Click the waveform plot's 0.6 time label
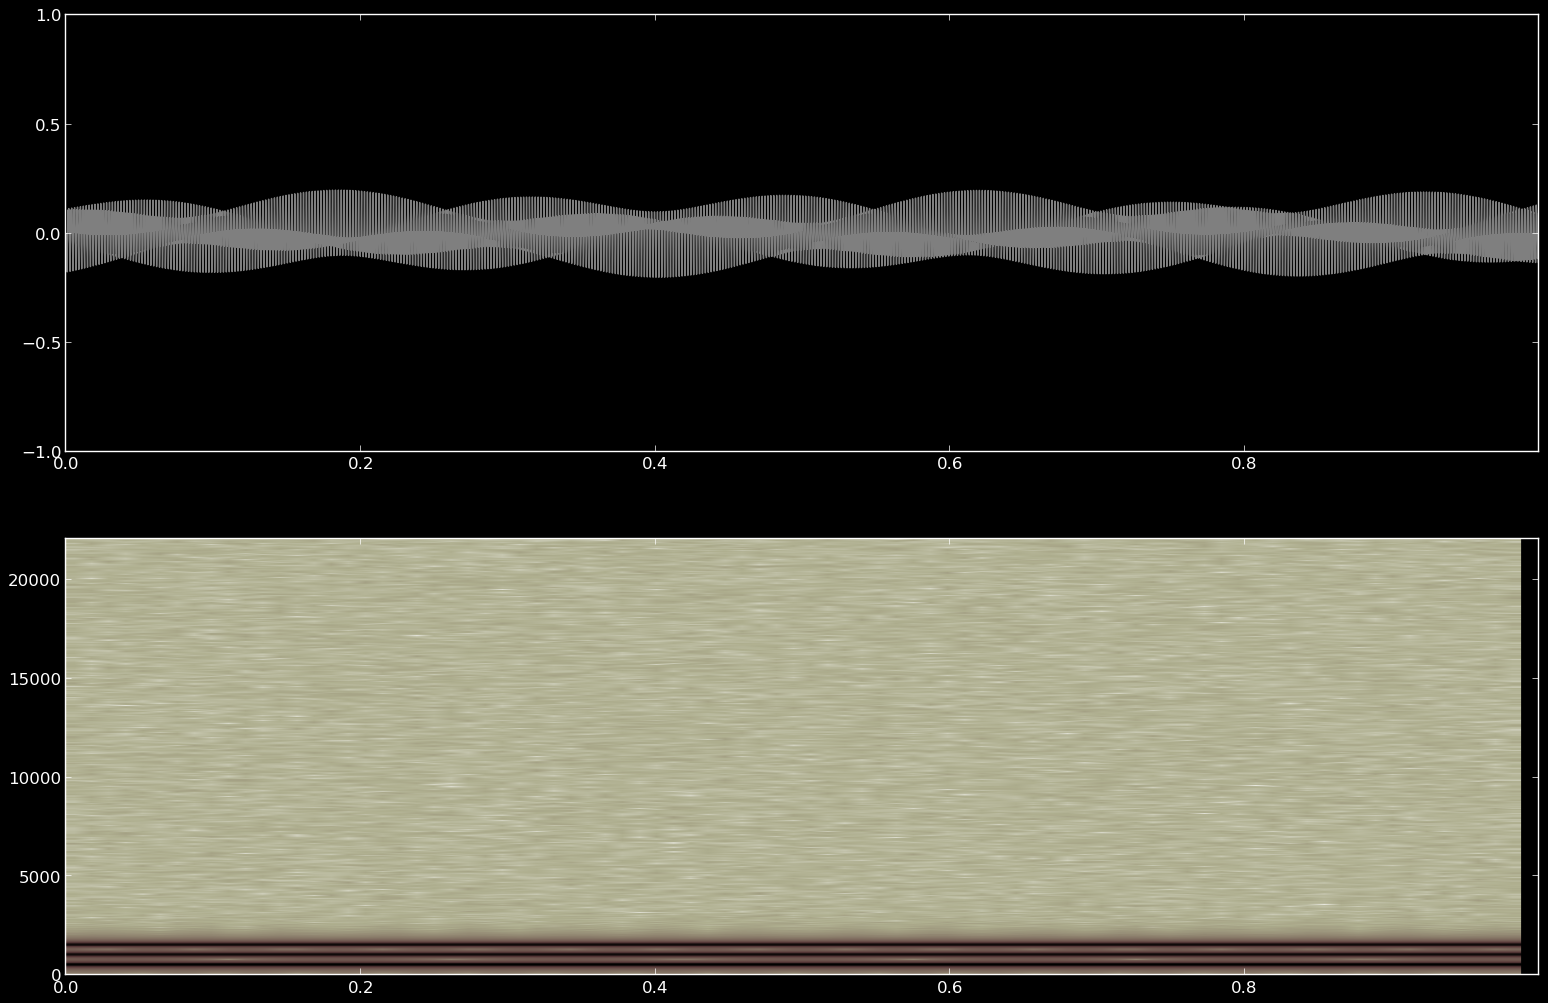 tap(949, 464)
